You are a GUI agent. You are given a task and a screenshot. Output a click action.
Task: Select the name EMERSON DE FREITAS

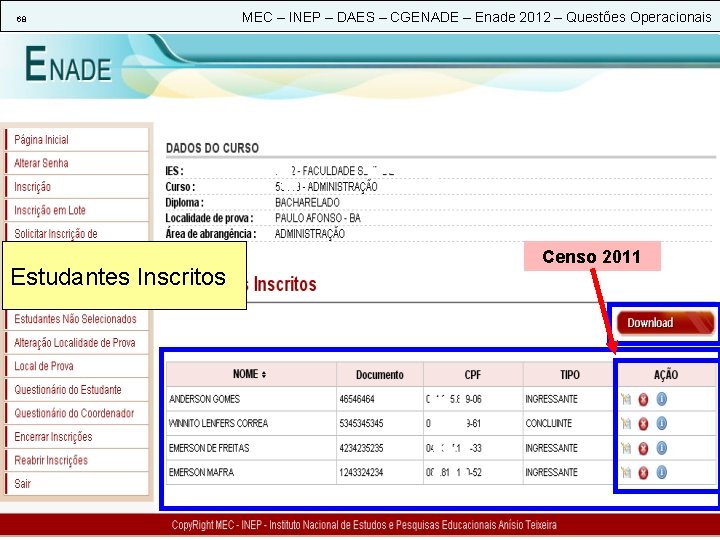(x=209, y=448)
